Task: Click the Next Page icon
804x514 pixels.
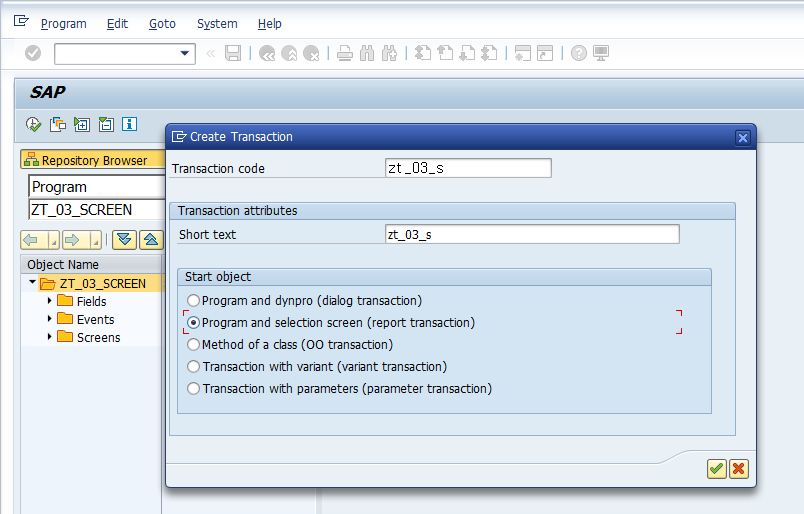Action: click(467, 53)
